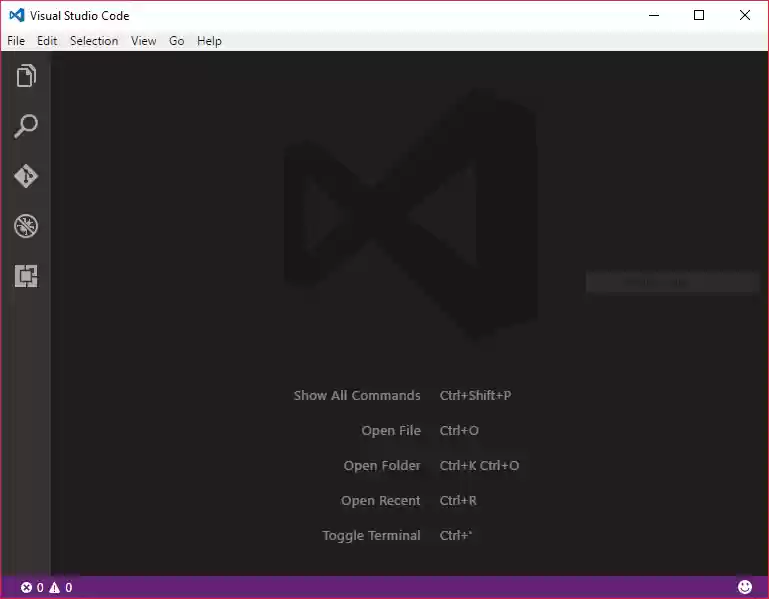
Task: Click the Open Recent label
Action: 381,501
